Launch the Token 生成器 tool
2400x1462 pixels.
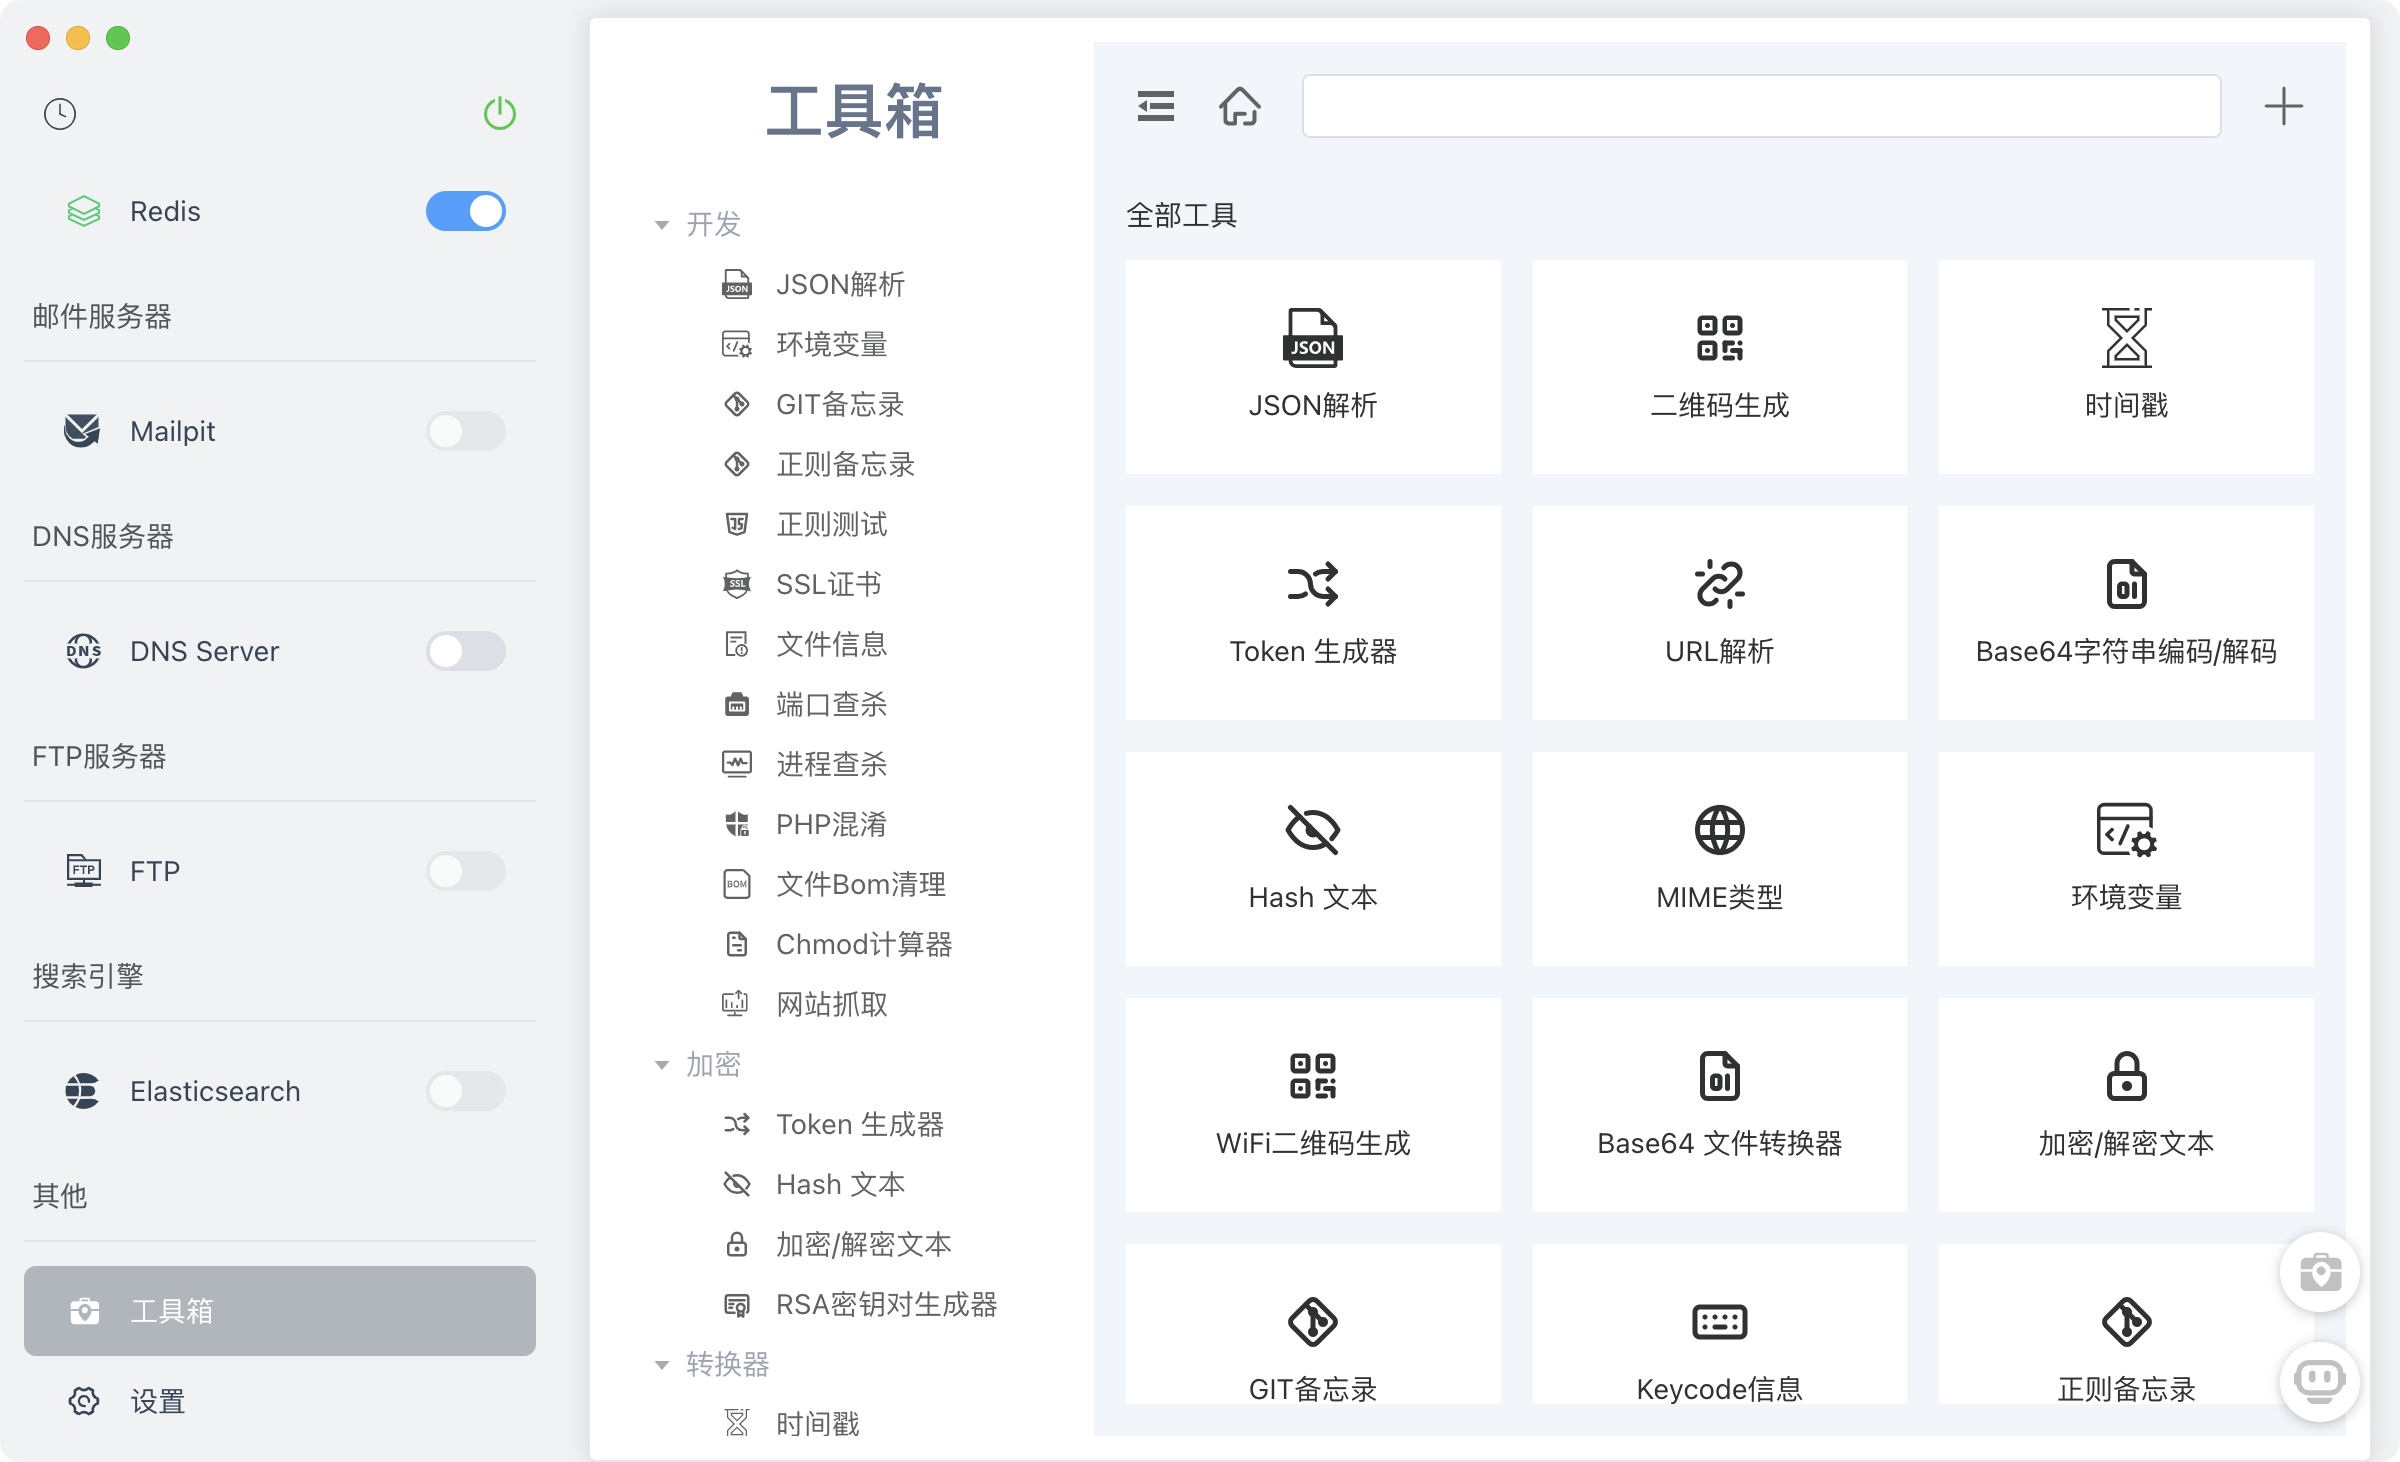click(x=1312, y=613)
